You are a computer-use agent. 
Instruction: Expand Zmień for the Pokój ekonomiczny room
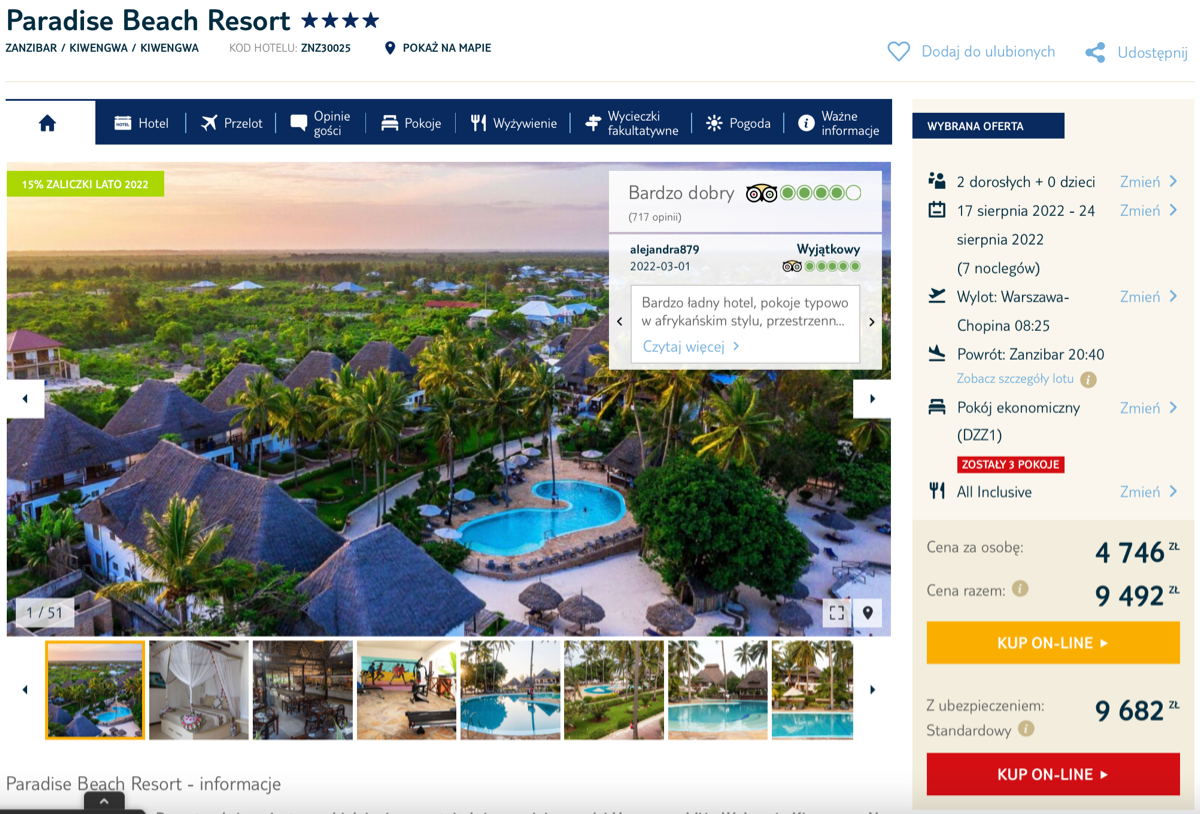1148,407
